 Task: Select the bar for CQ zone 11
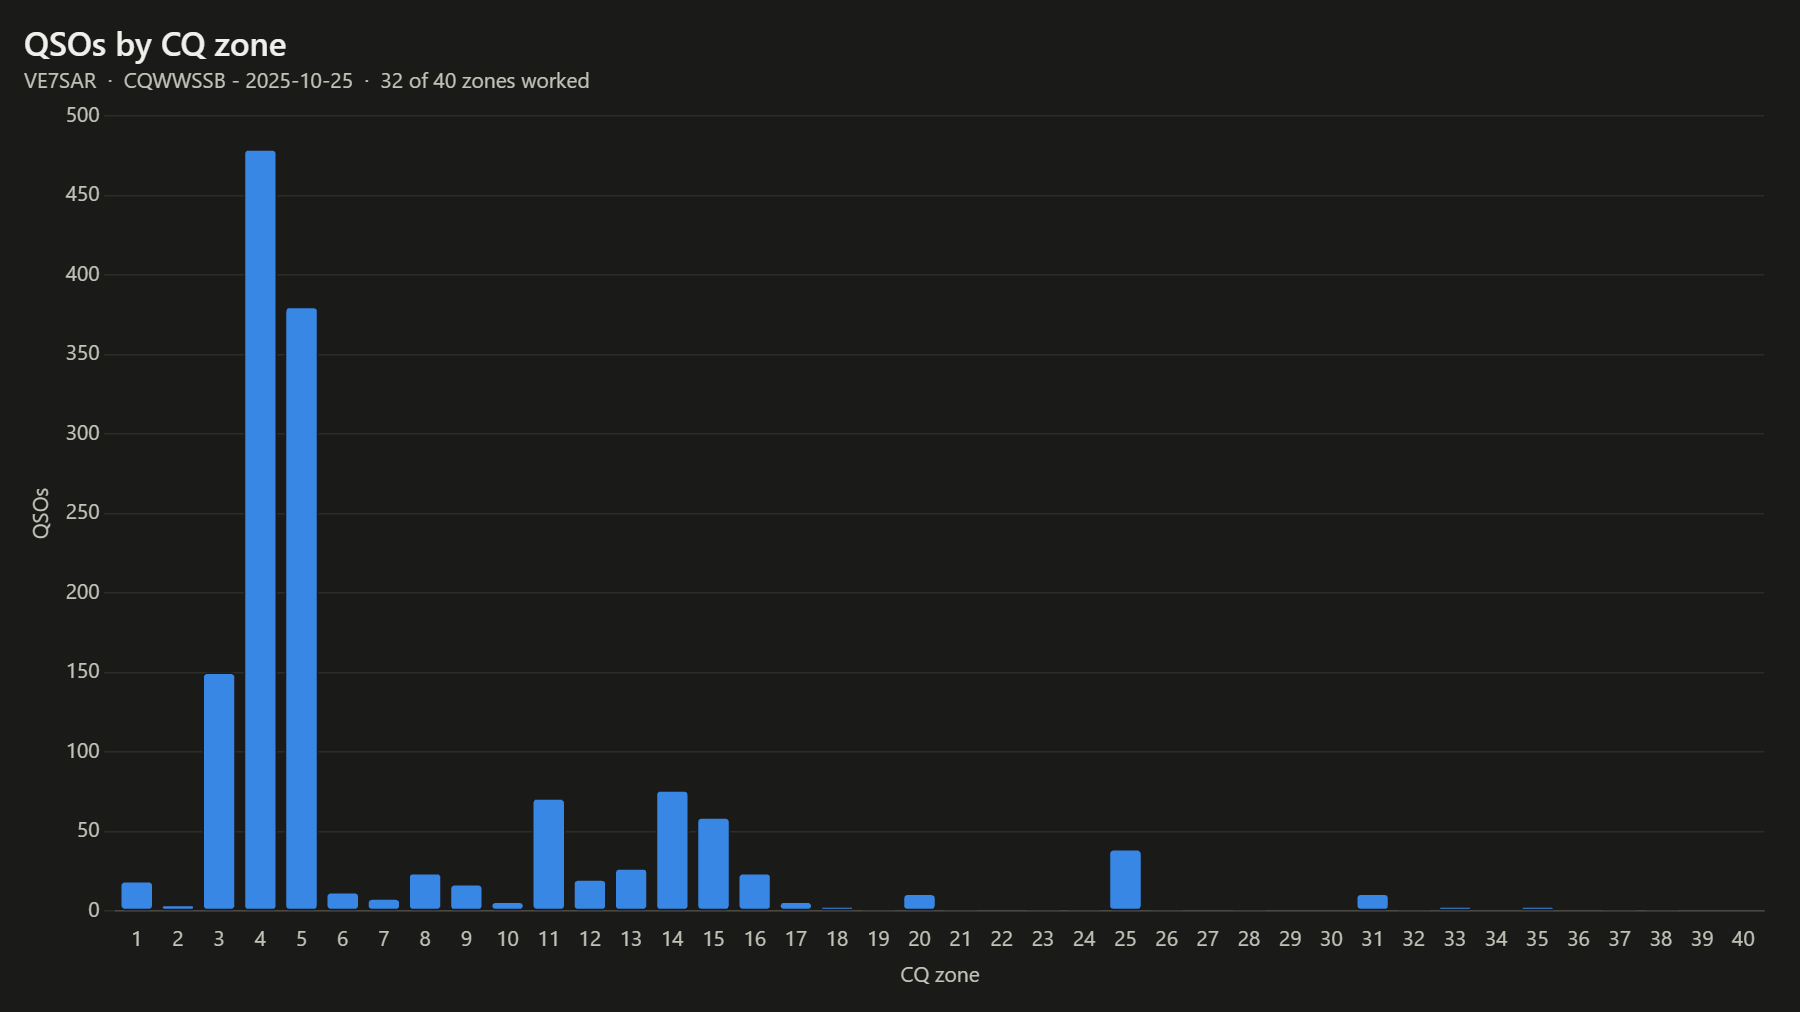pyautogui.click(x=549, y=854)
